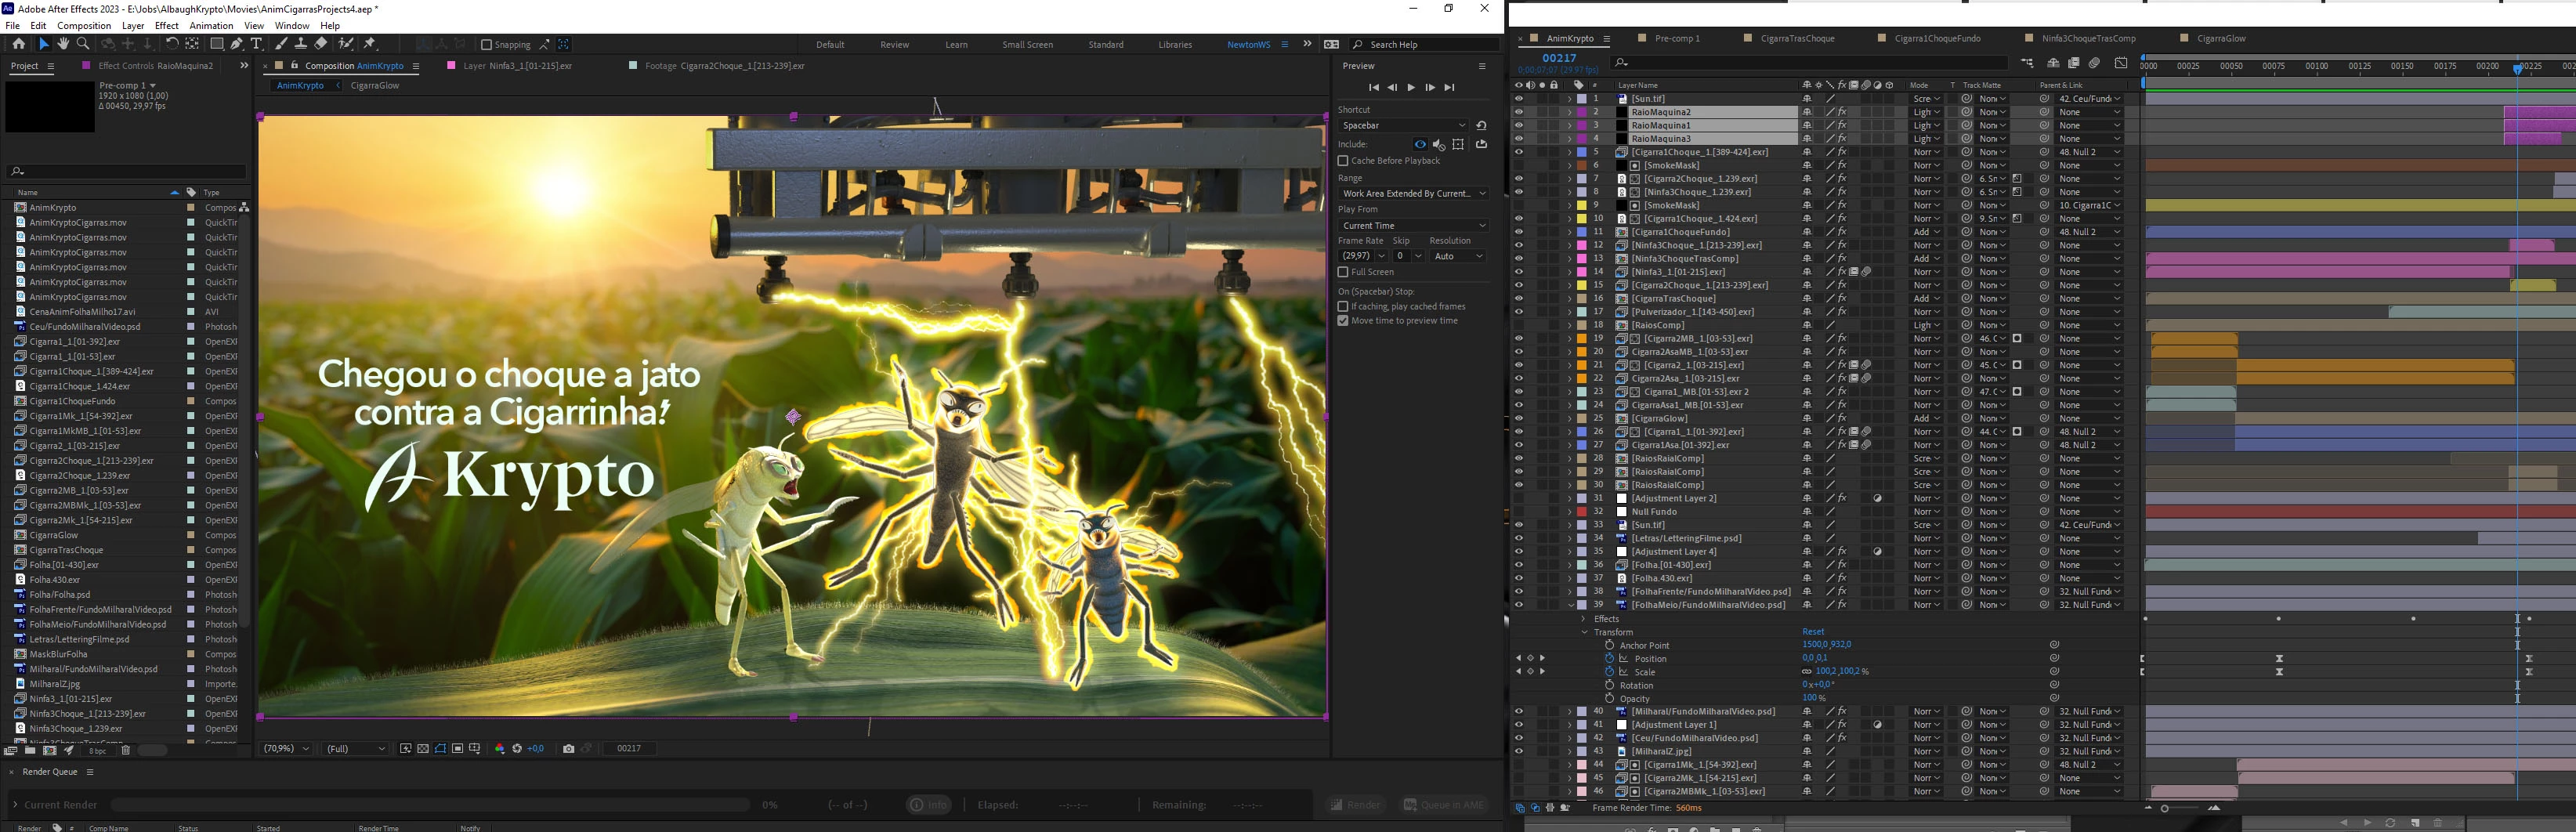Enable the Snapping checkbox
Screen dimensions: 2576x832
(x=486, y=44)
